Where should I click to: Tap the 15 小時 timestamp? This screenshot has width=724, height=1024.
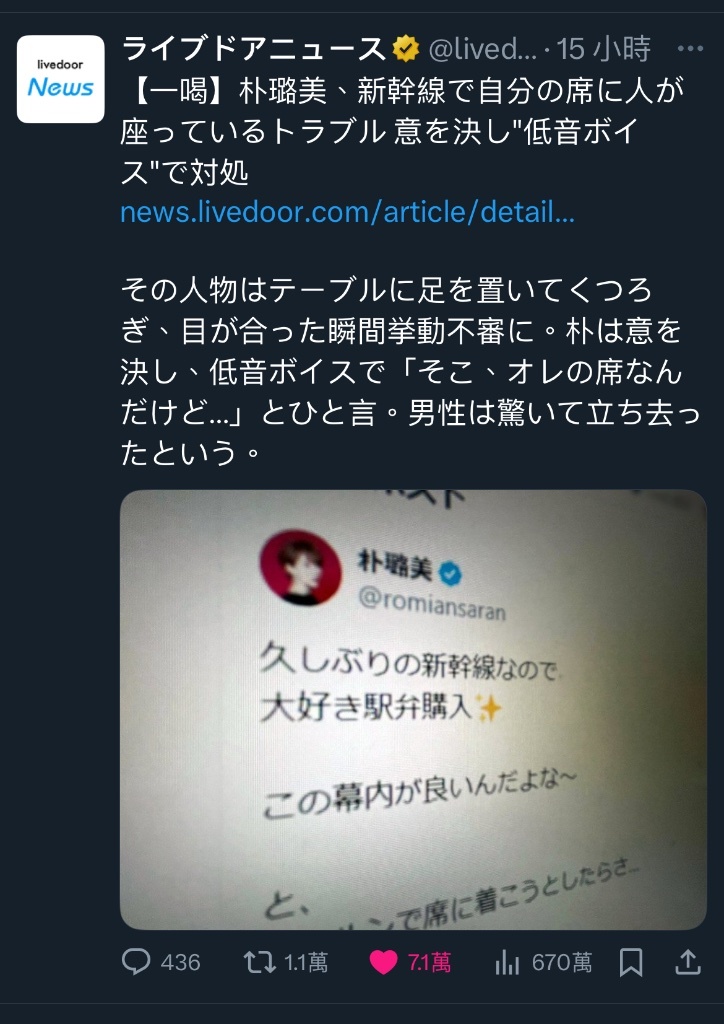pyautogui.click(x=604, y=50)
